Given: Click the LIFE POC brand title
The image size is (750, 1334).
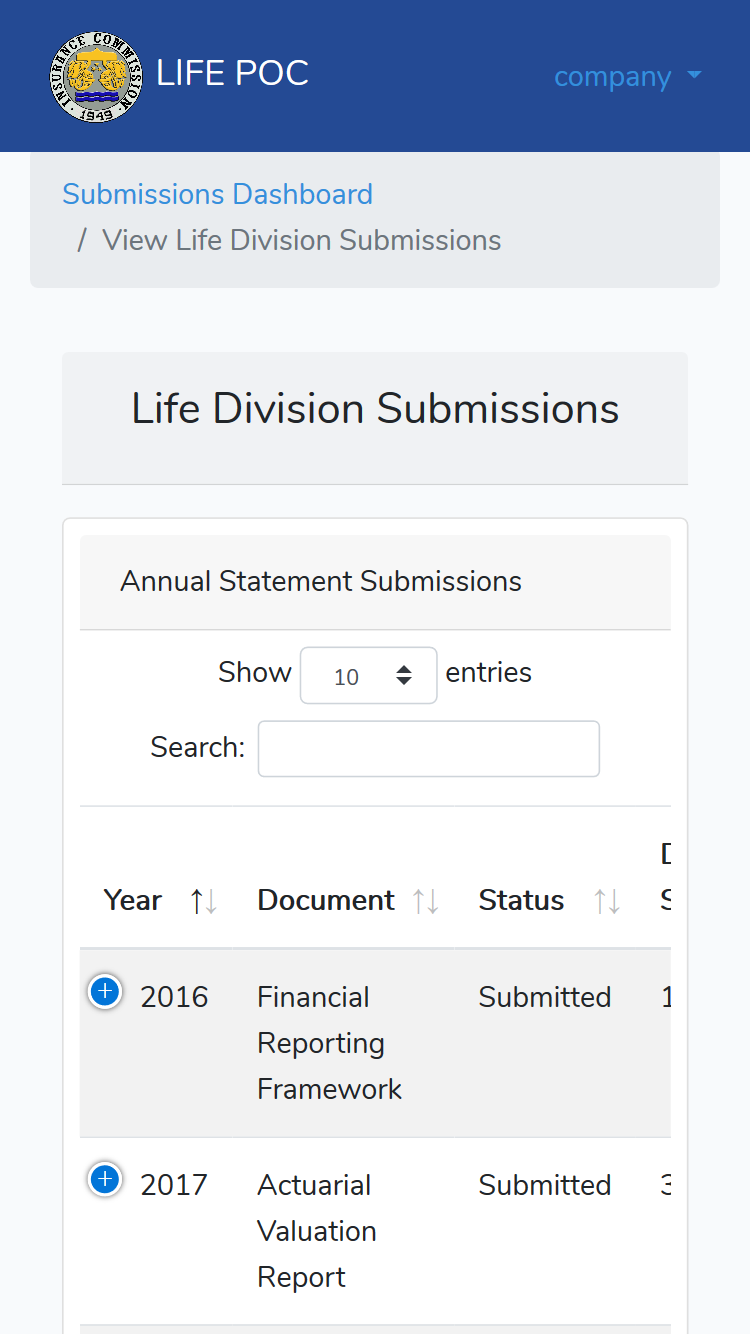Looking at the screenshot, I should (232, 73).
